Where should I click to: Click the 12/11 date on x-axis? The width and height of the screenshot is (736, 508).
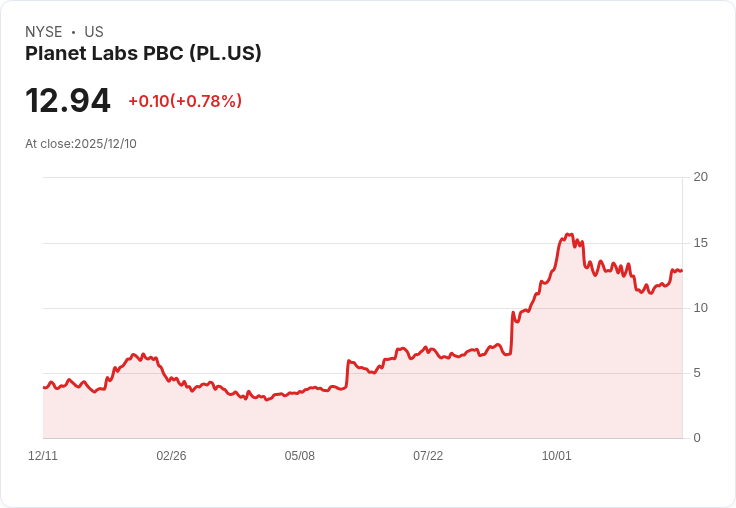coord(43,456)
